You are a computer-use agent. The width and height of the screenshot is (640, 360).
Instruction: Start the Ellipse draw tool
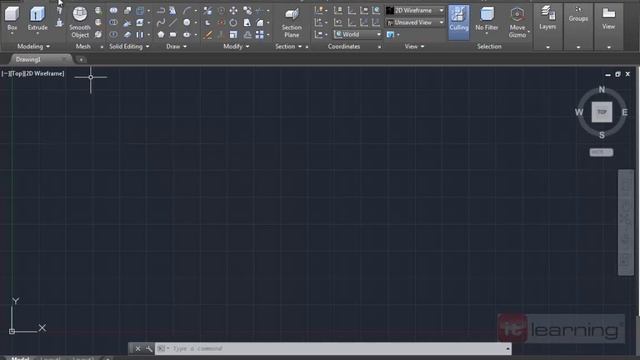[187, 35]
